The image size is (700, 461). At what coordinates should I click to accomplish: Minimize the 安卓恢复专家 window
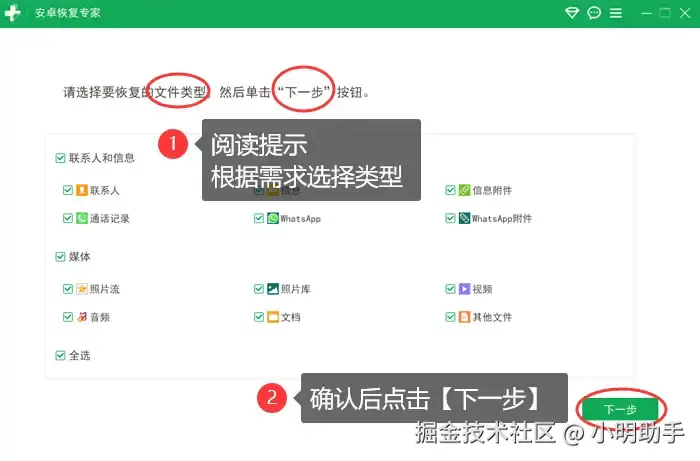(646, 13)
